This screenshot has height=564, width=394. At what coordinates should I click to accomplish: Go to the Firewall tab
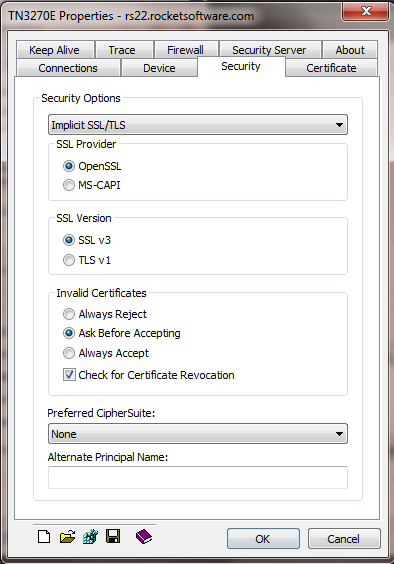[x=186, y=50]
